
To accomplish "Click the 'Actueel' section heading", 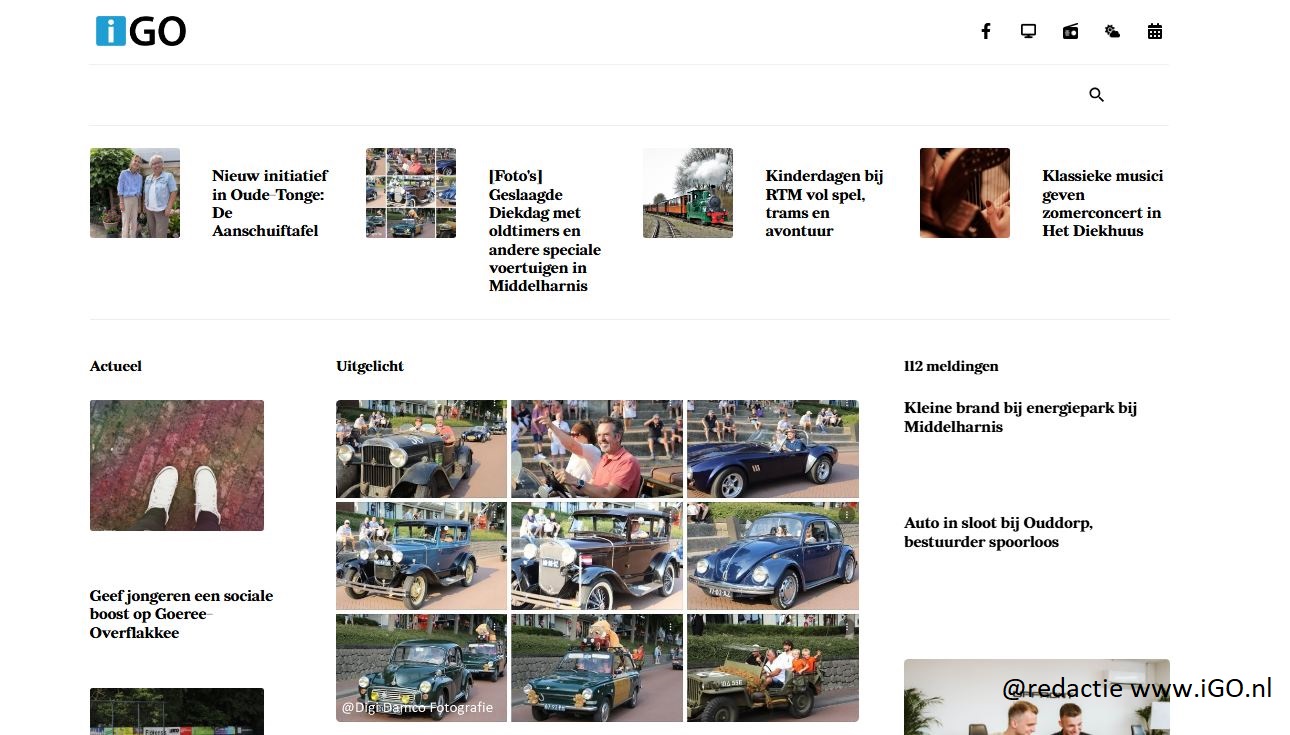I will tap(116, 366).
